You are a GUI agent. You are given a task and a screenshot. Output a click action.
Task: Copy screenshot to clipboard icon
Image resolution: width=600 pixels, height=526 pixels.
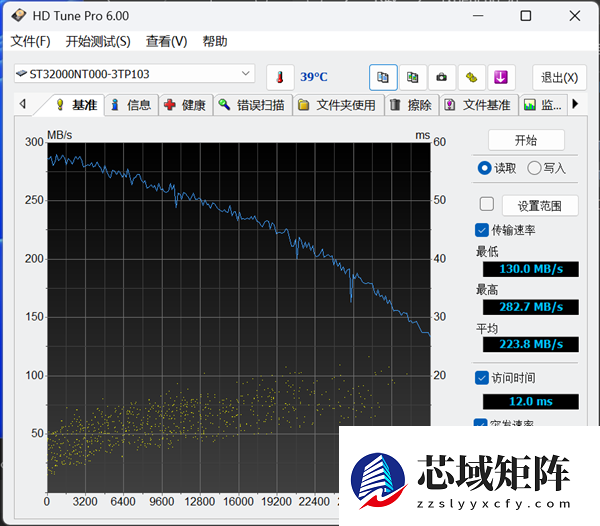pyautogui.click(x=412, y=77)
